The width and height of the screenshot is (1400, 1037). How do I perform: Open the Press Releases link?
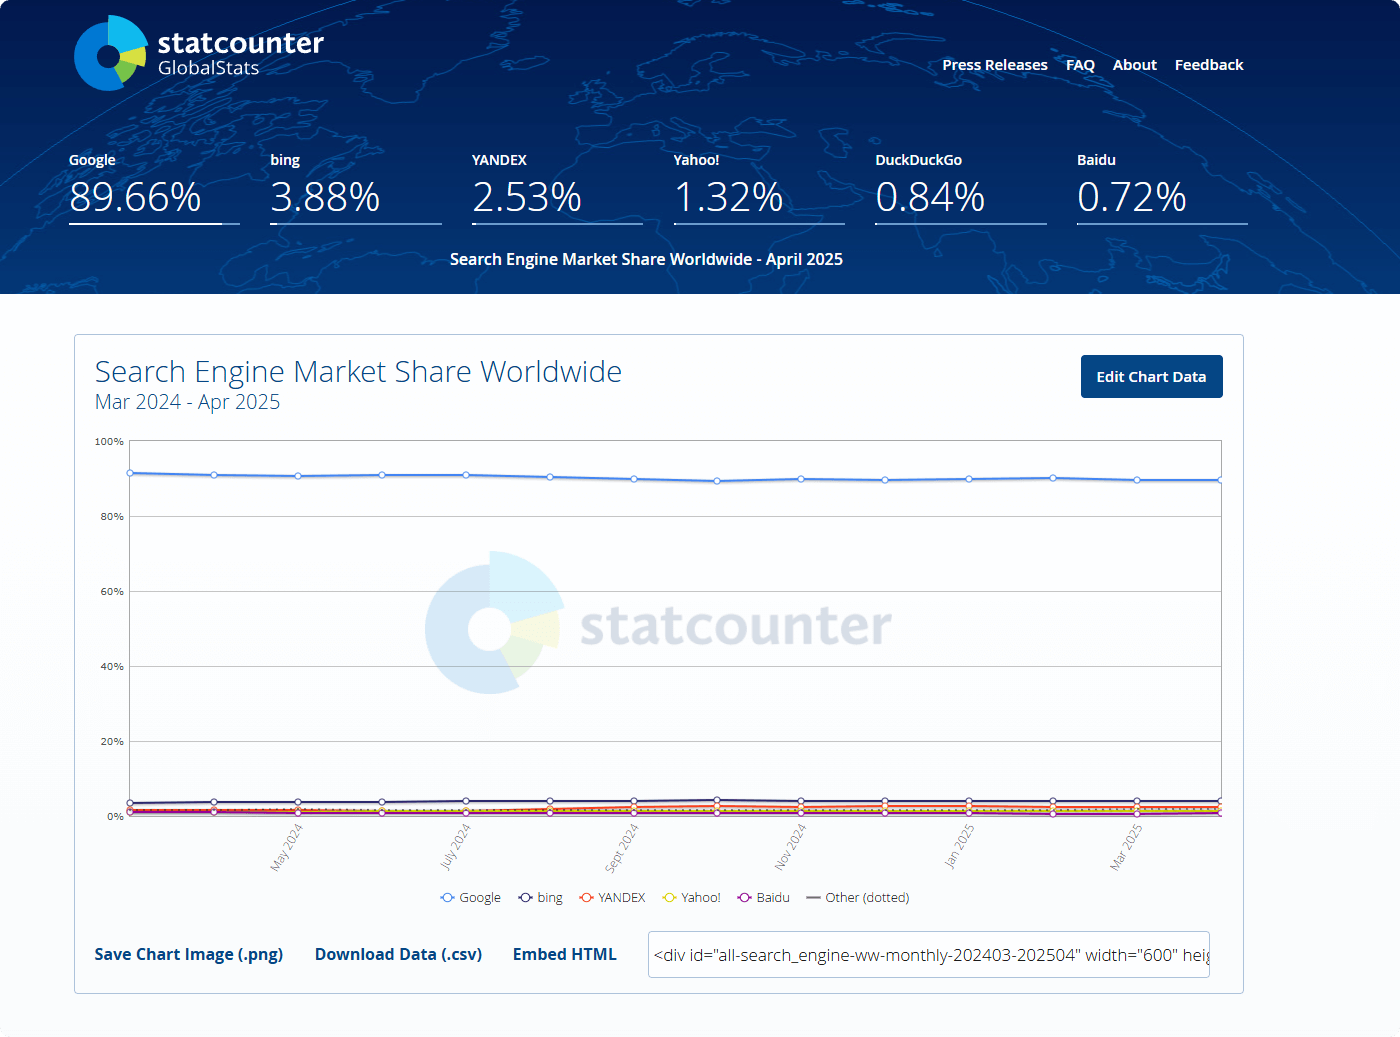995,65
